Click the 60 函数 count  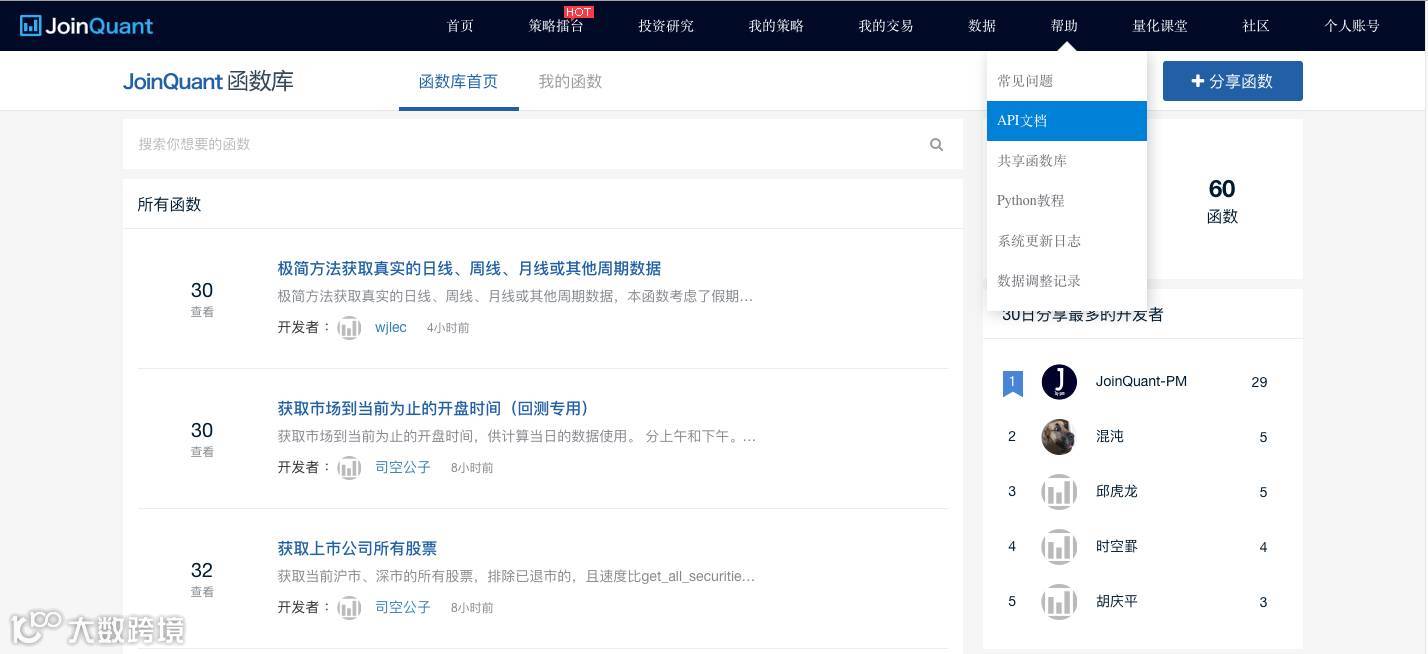1222,201
